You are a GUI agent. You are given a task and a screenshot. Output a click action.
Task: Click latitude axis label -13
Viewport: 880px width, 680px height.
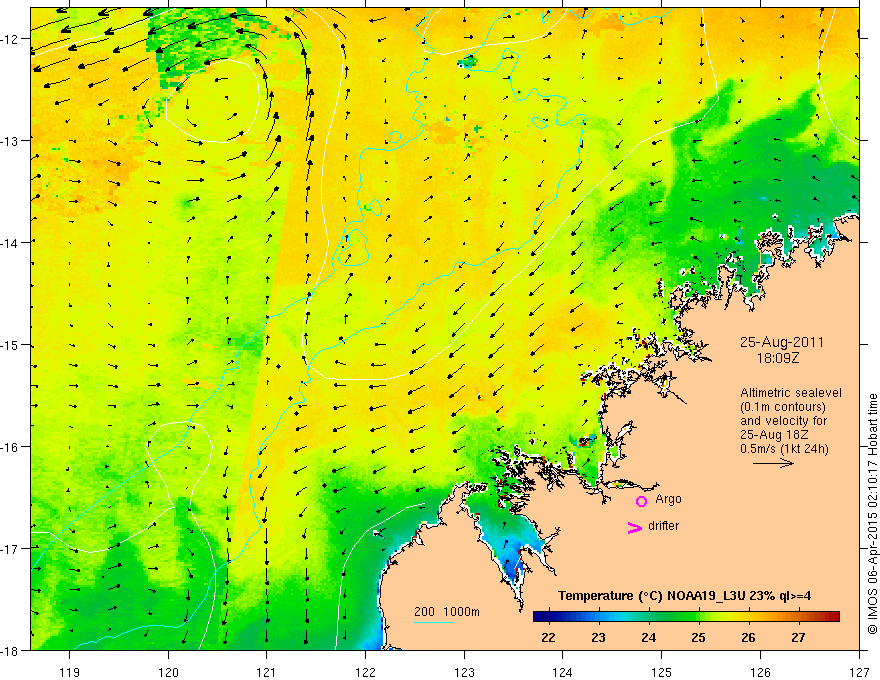10,141
